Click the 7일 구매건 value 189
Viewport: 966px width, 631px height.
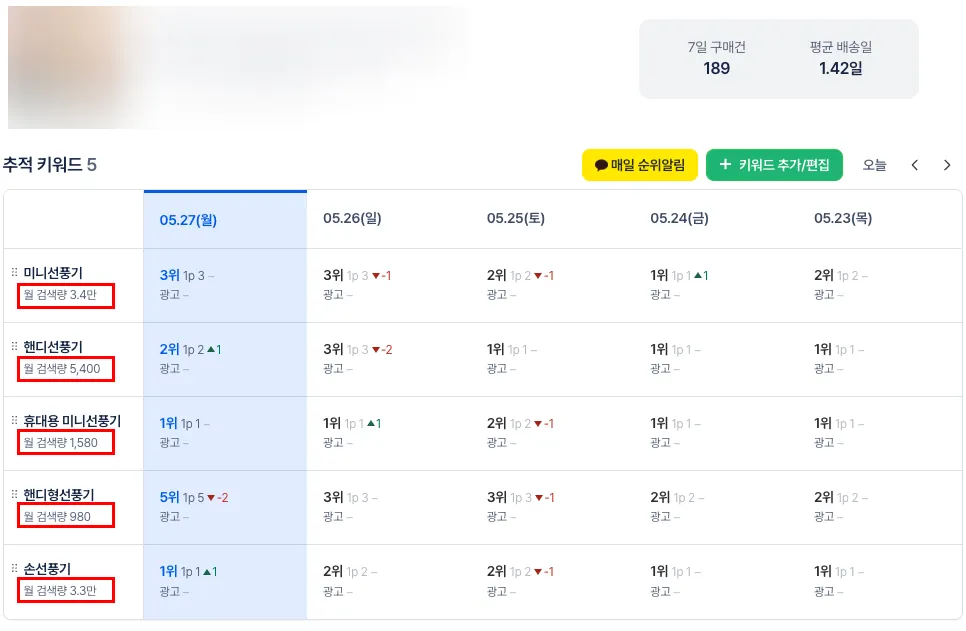point(716,68)
